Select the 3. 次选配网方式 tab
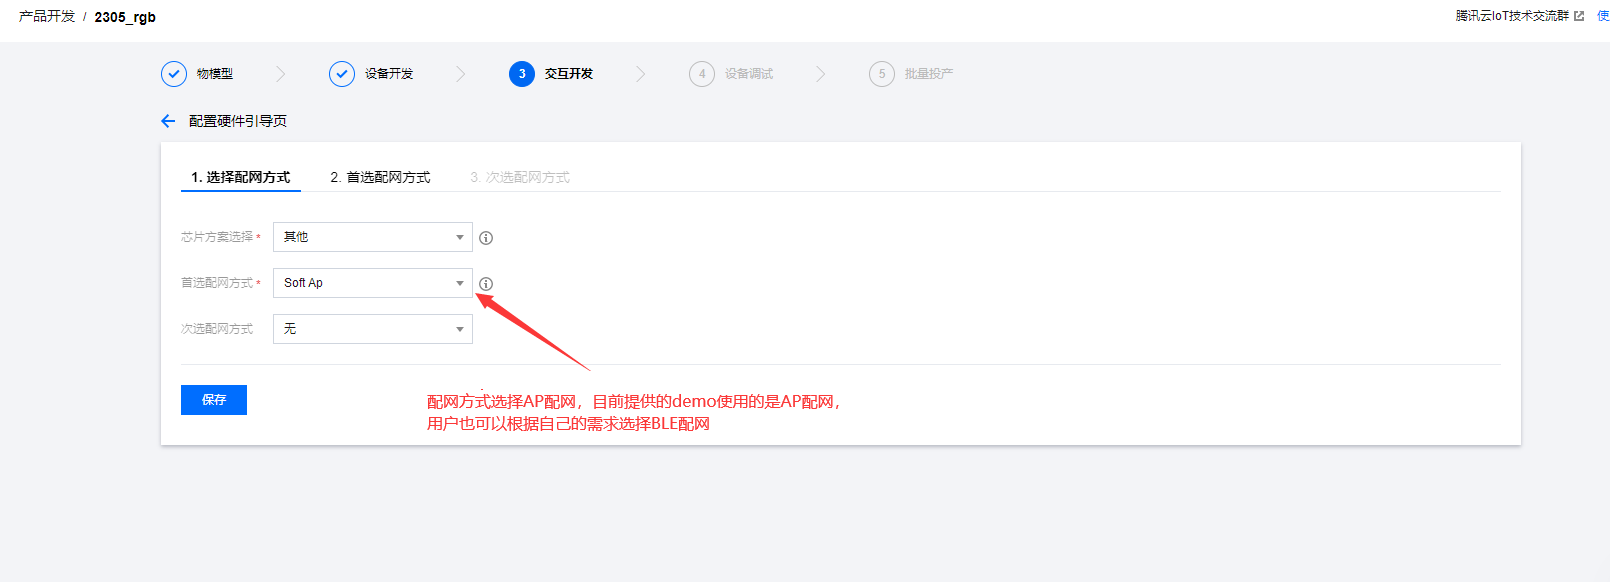 click(x=520, y=177)
